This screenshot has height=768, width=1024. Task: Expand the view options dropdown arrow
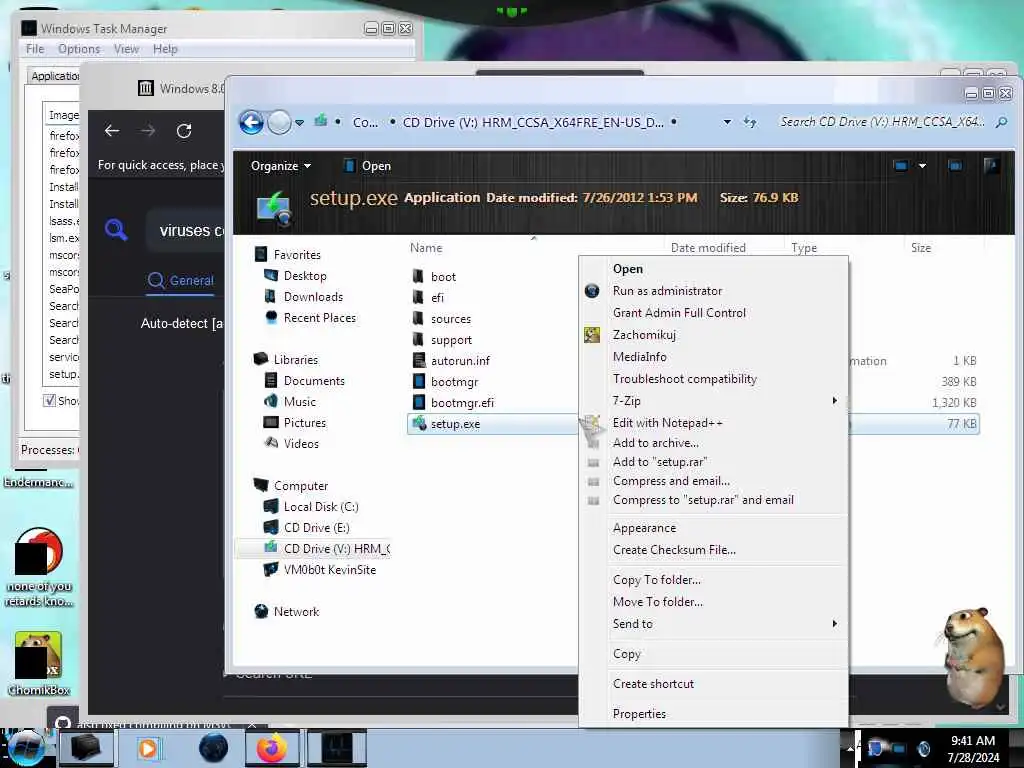coord(922,166)
